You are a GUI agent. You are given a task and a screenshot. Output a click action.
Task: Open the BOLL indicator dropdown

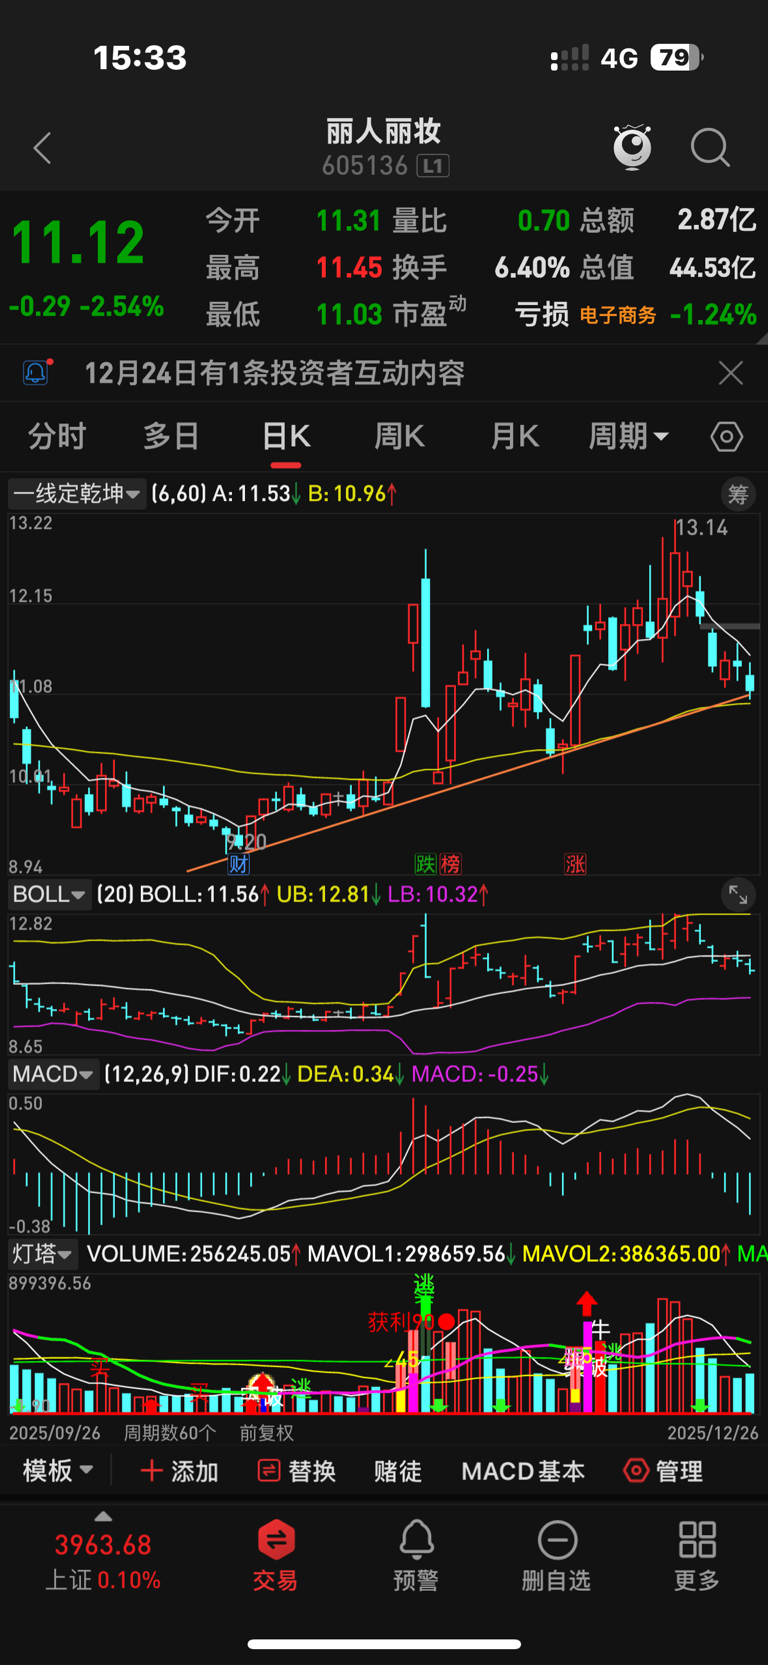pyautogui.click(x=50, y=895)
